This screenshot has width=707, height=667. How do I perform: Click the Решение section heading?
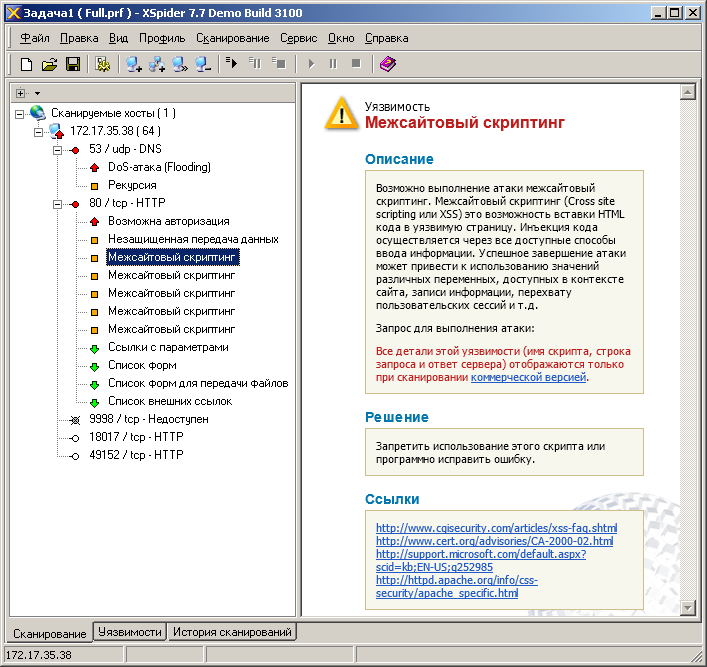(x=396, y=417)
